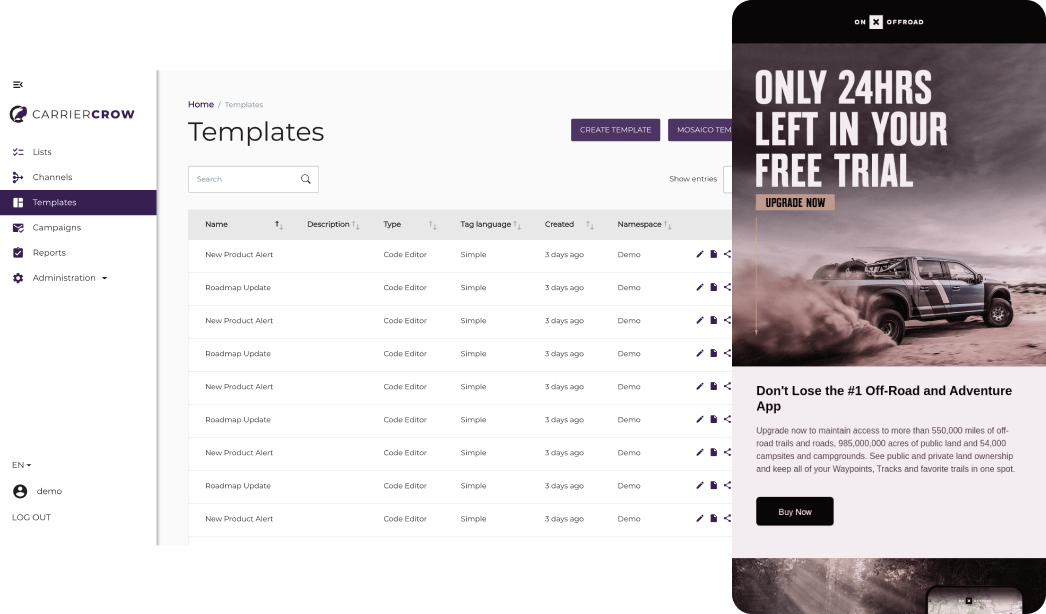1046x614 pixels.
Task: Sort templates by the Created column
Action: click(590, 225)
